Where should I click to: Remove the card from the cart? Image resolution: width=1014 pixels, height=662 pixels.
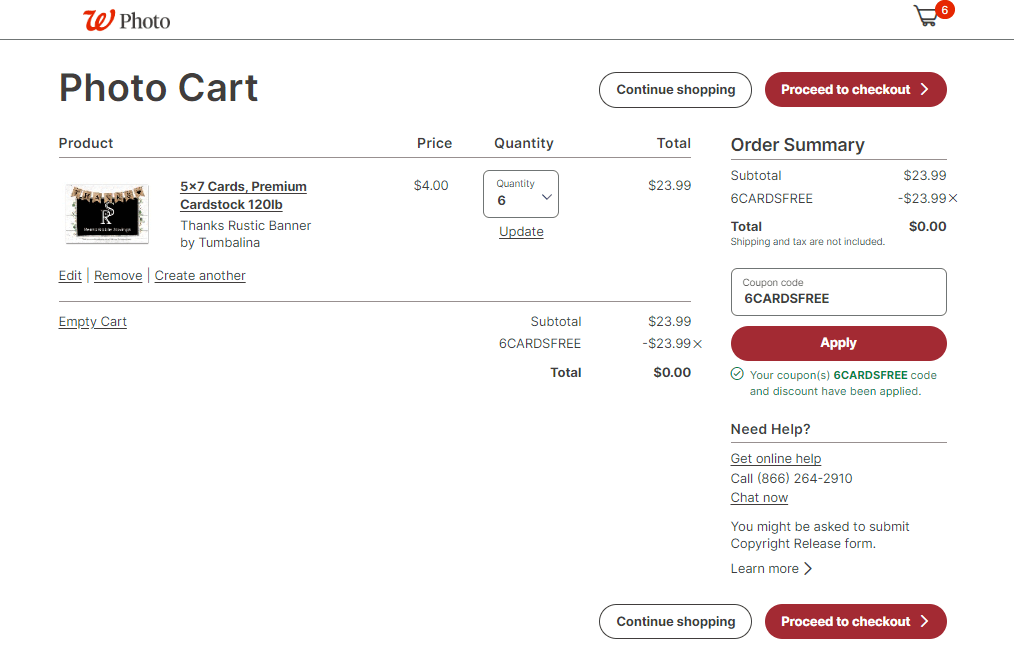[x=118, y=276]
